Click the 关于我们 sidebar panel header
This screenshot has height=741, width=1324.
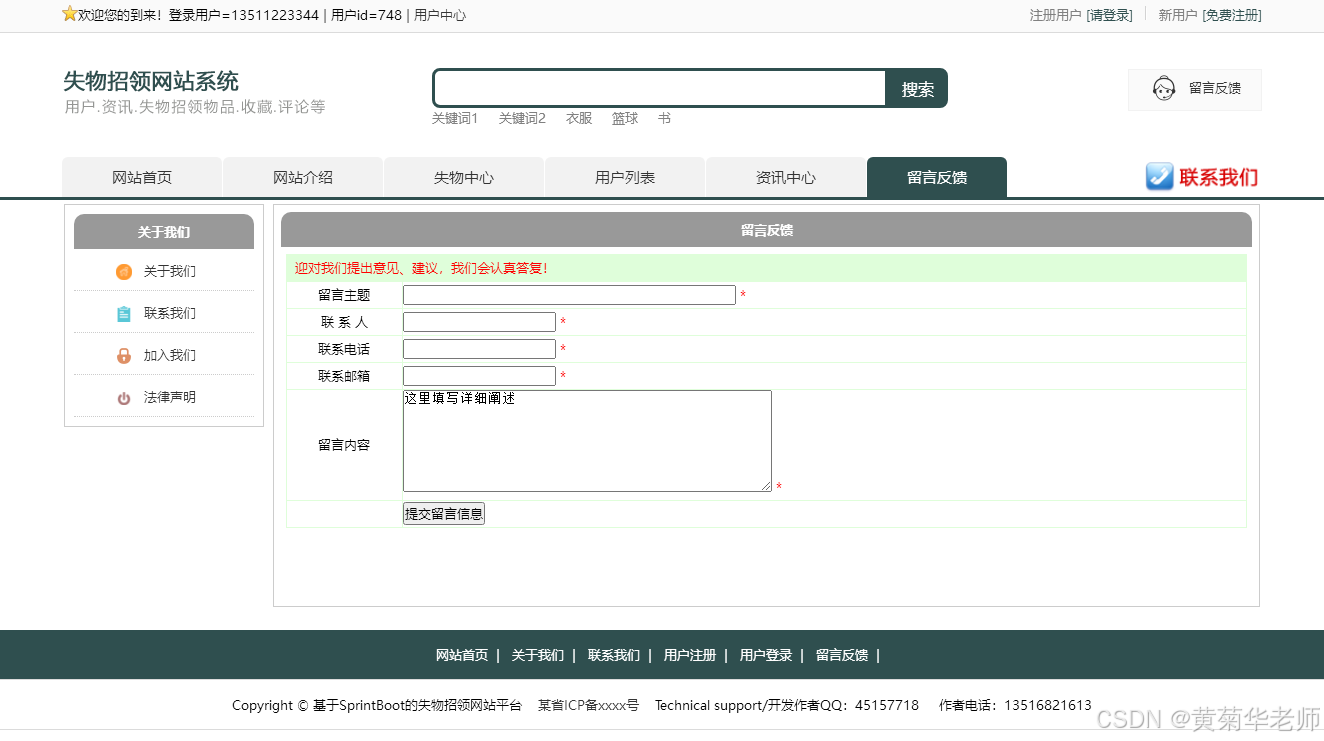[x=164, y=232]
